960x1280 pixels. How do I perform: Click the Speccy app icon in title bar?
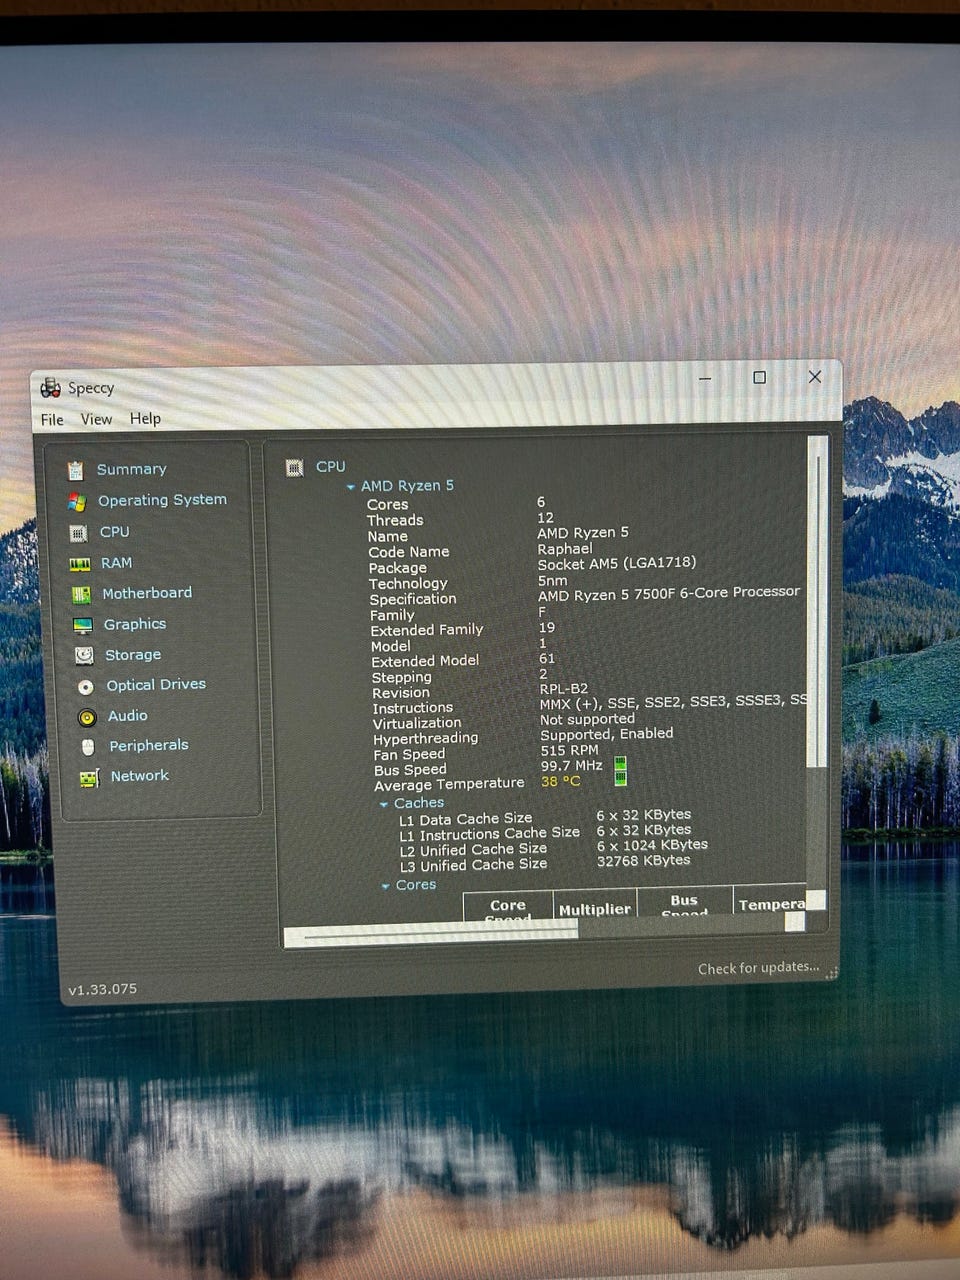[x=50, y=388]
